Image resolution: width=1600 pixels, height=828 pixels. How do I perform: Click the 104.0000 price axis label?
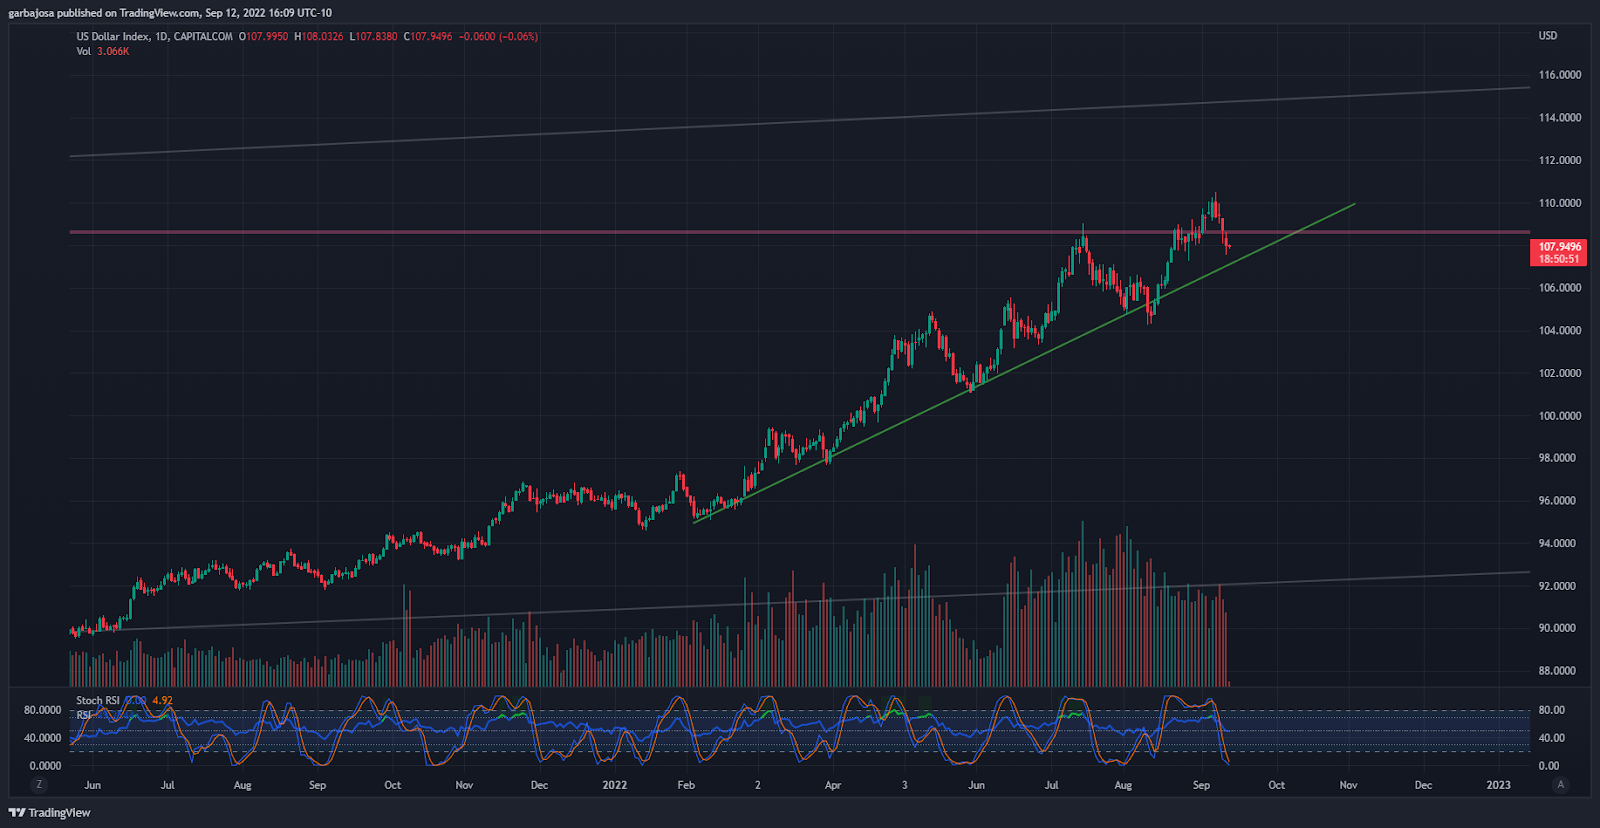(1560, 330)
